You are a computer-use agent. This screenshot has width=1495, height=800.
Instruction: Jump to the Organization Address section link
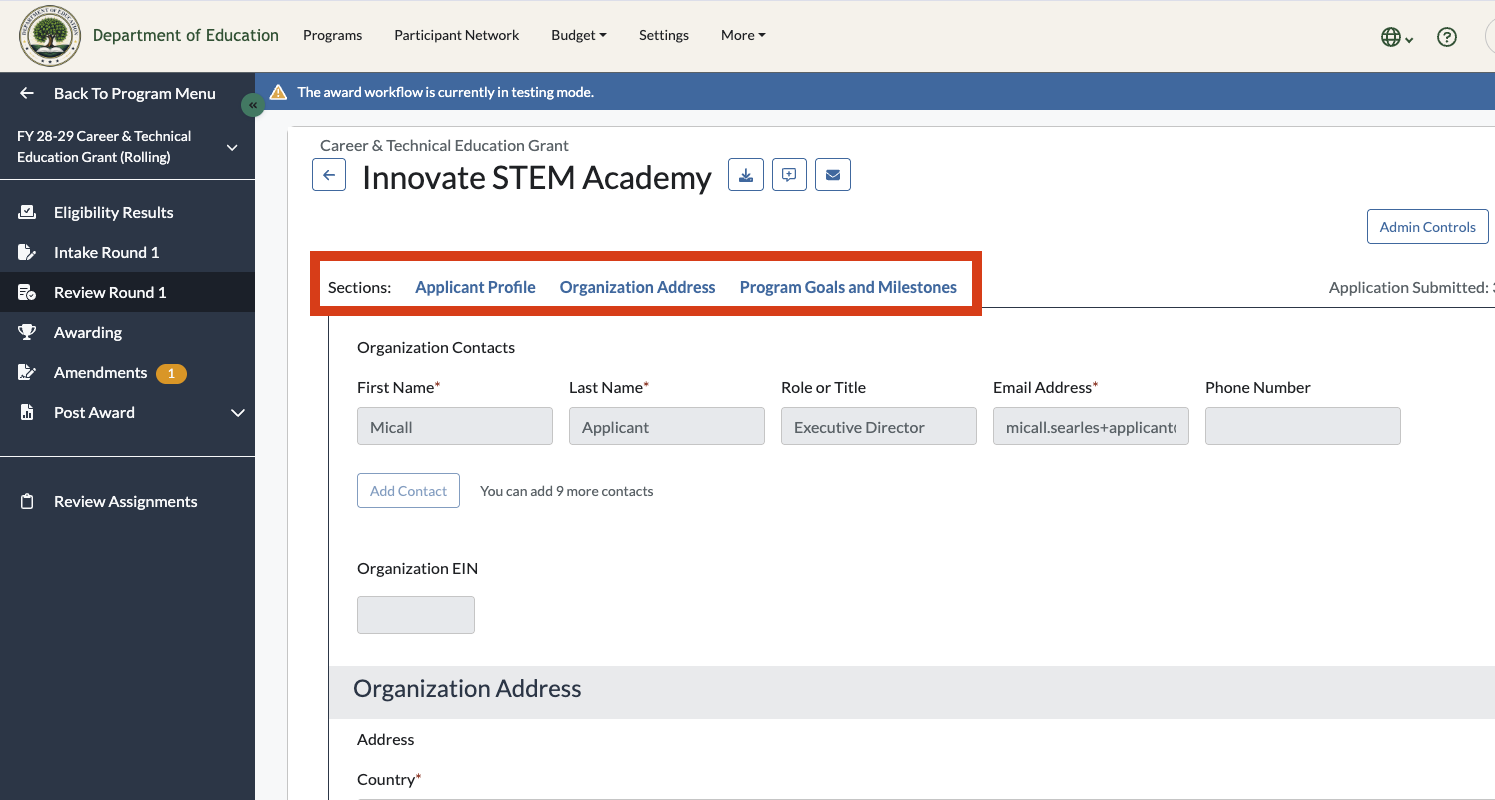[637, 287]
